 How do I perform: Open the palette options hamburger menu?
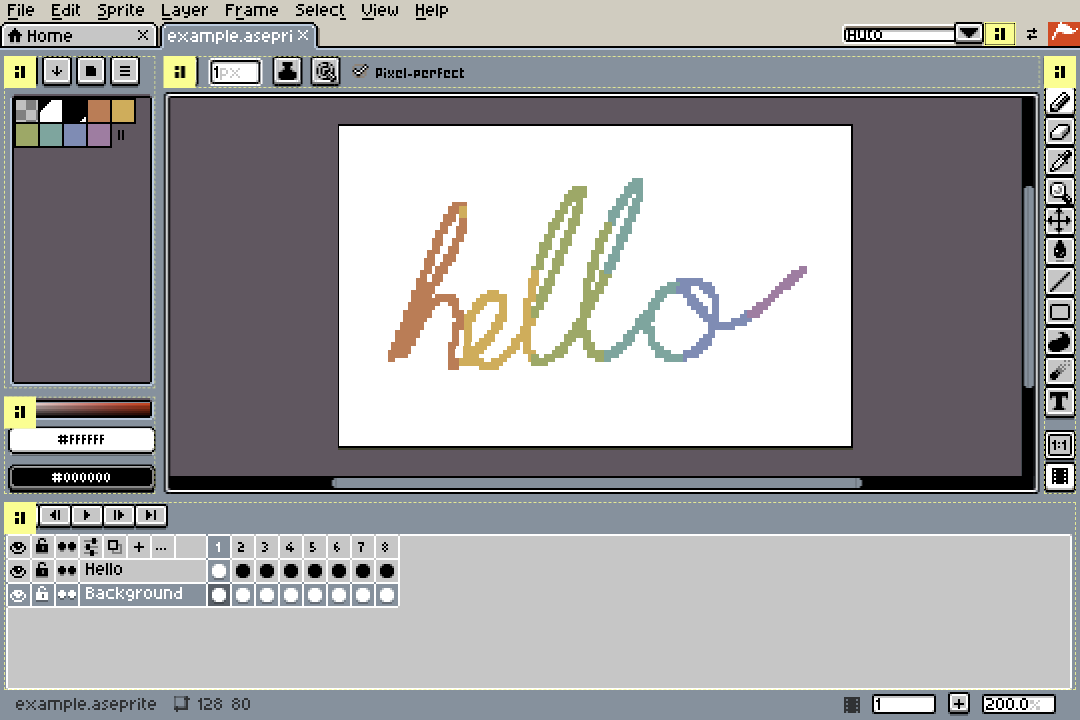(125, 71)
